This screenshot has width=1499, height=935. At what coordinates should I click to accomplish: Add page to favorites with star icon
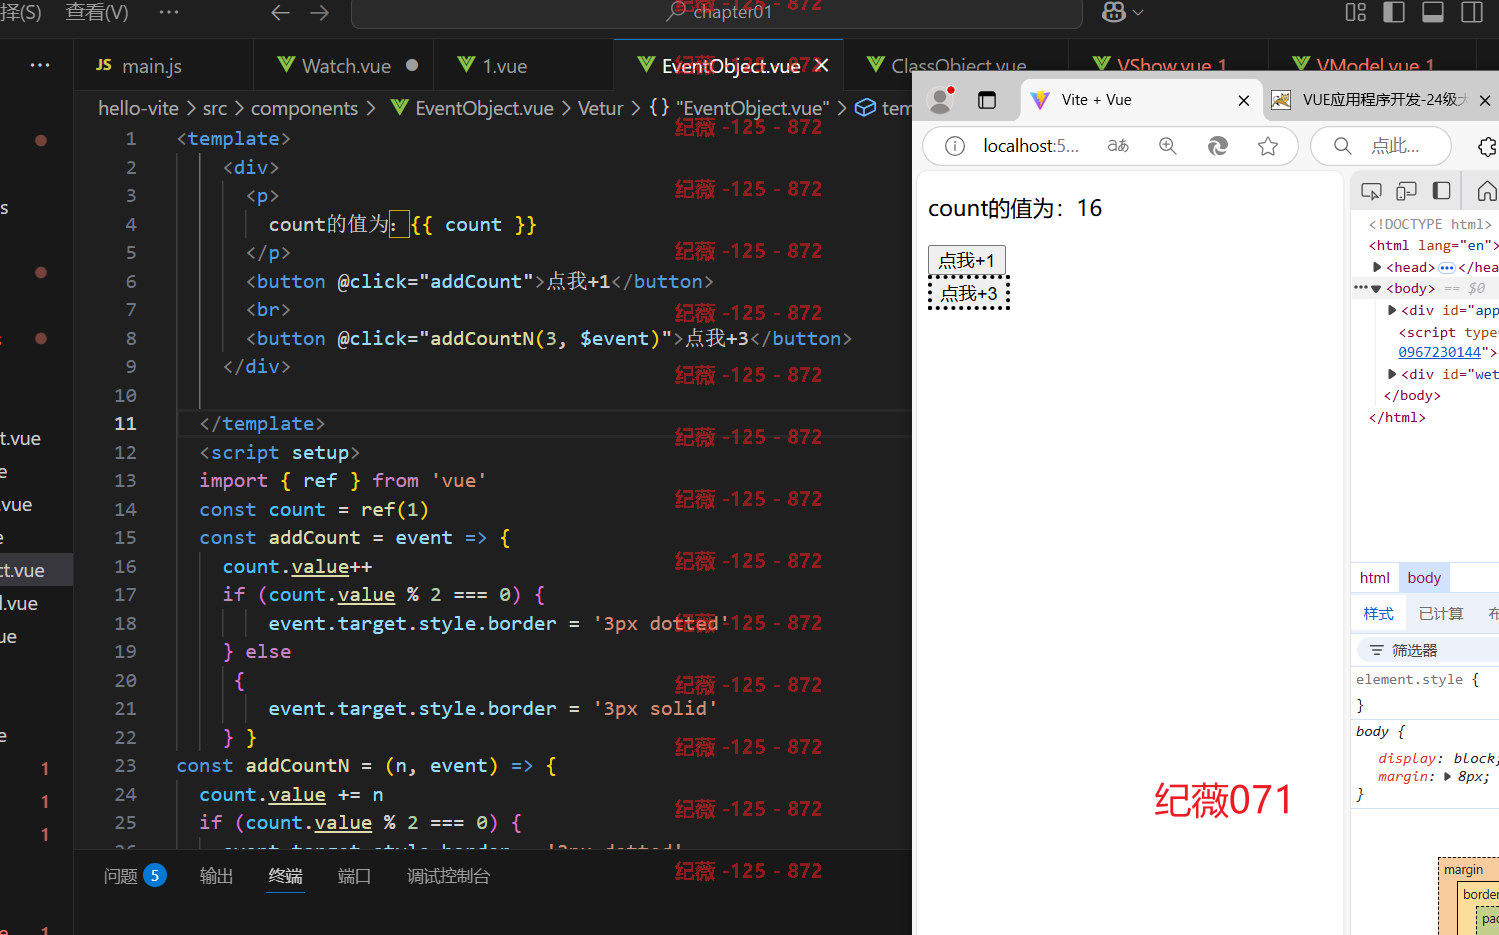pos(1268,146)
